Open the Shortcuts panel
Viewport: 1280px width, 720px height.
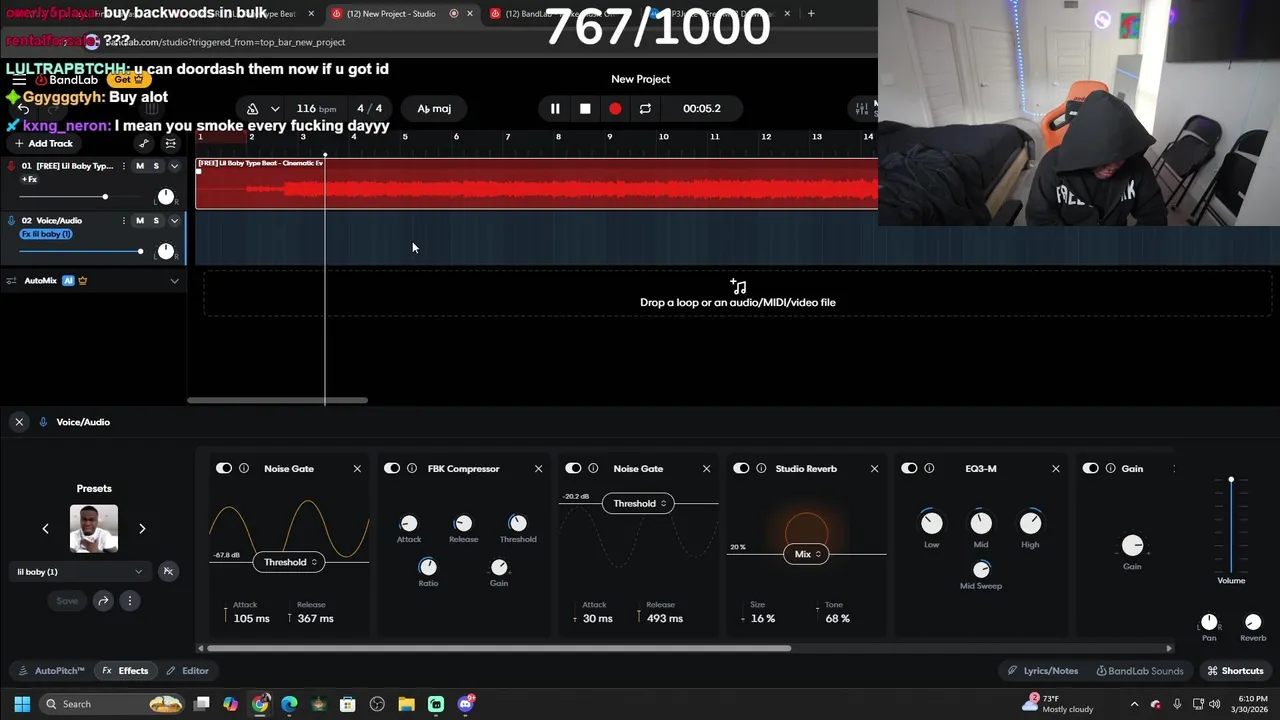tap(1235, 671)
